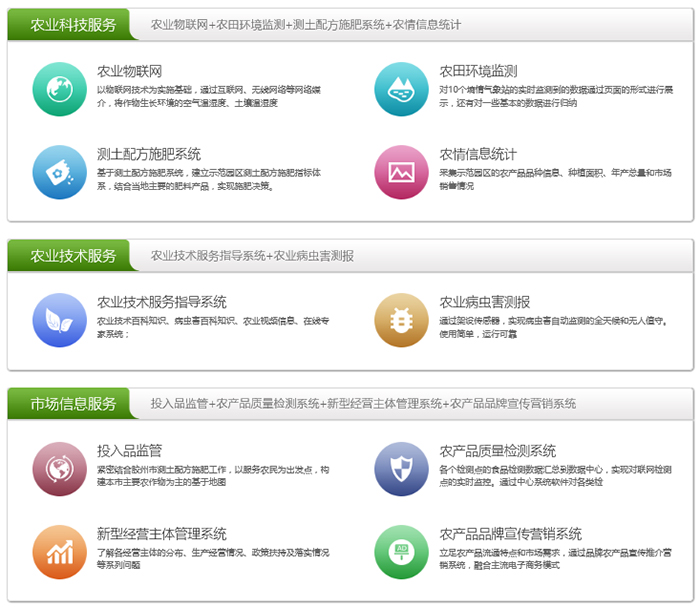Open the 农田环境监测 title link

point(478,71)
